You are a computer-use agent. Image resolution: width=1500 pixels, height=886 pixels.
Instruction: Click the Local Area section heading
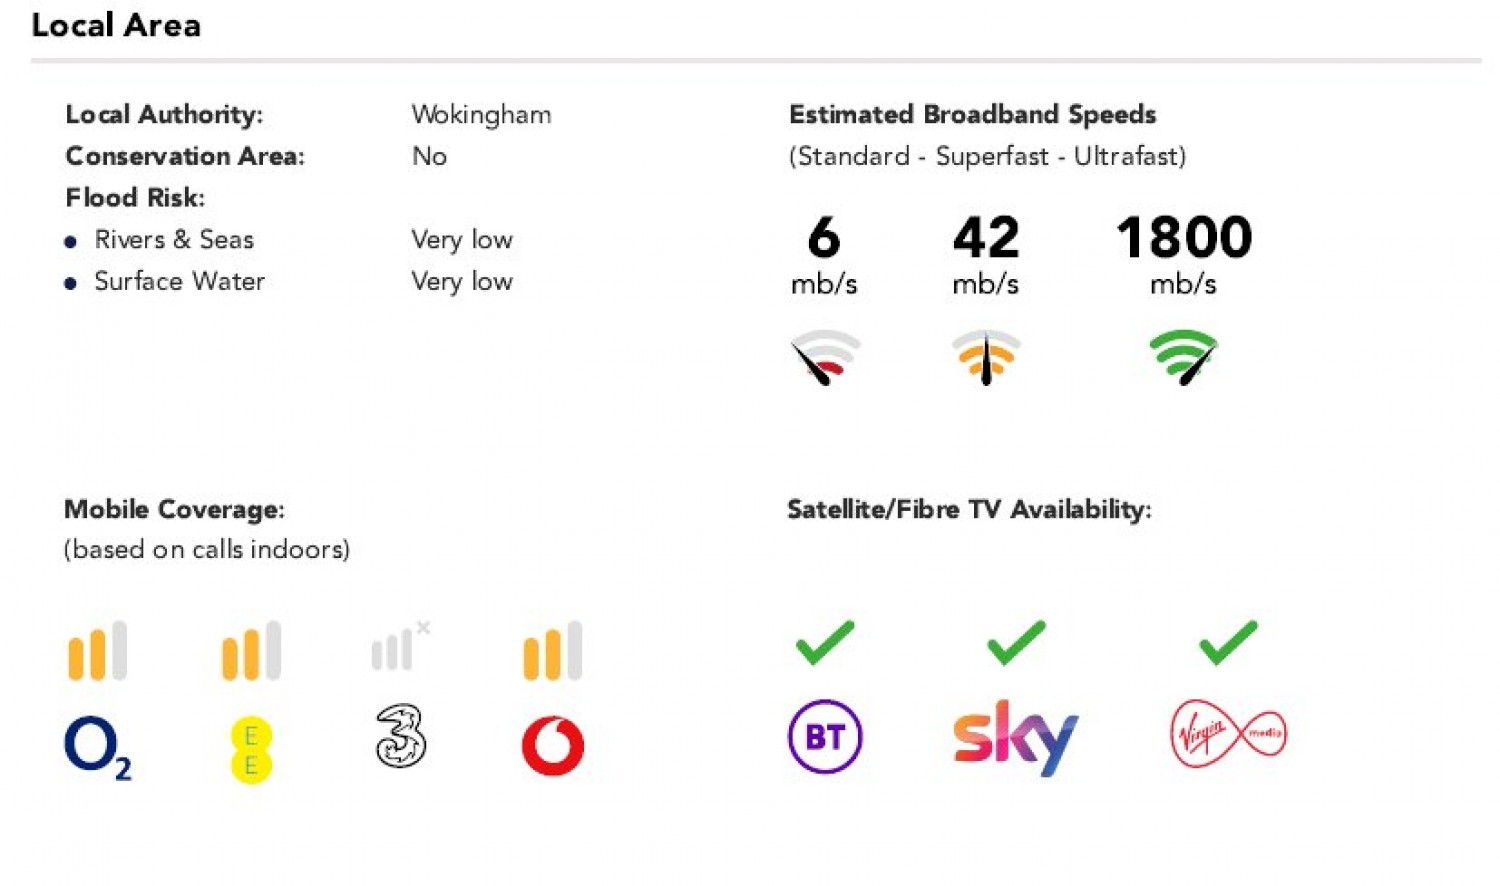pyautogui.click(x=116, y=25)
